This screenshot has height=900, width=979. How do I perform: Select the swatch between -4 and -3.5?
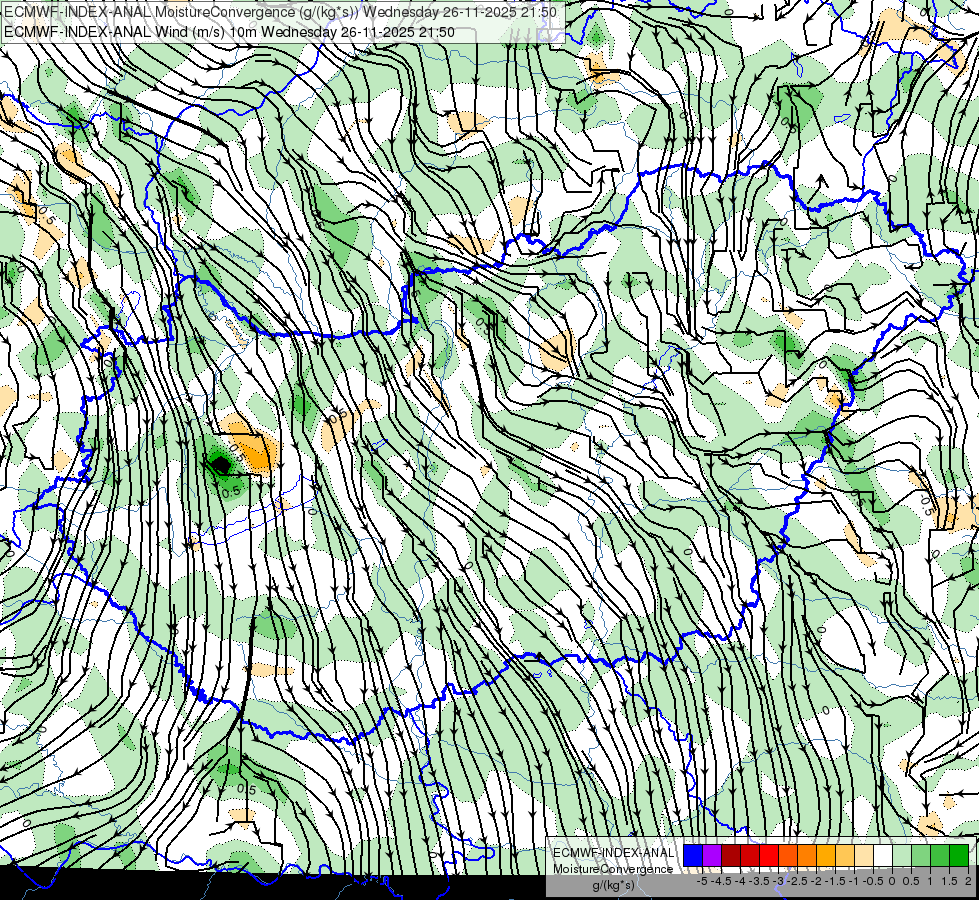(750, 855)
